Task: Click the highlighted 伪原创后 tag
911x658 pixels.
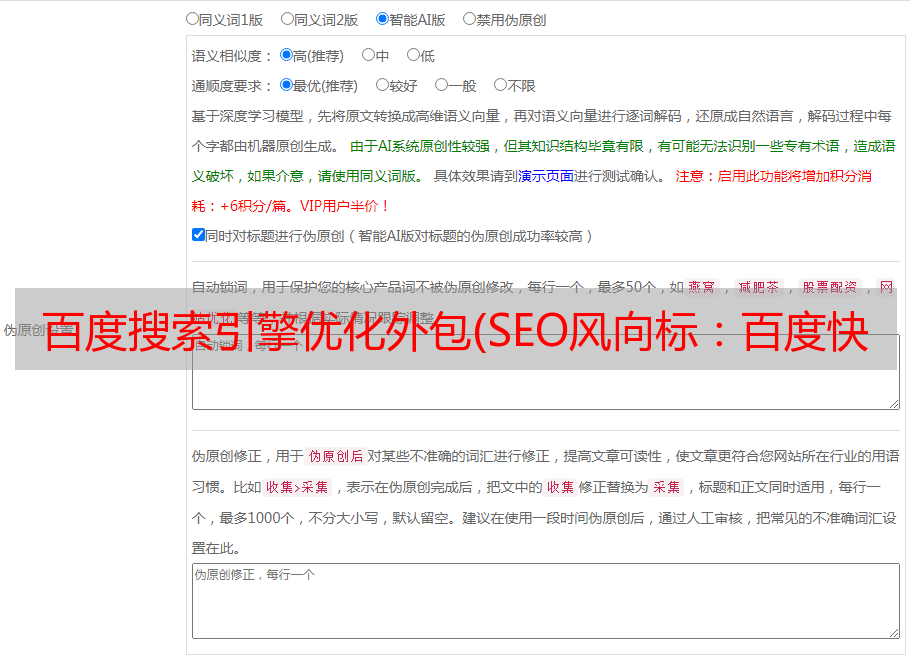Action: [335, 456]
